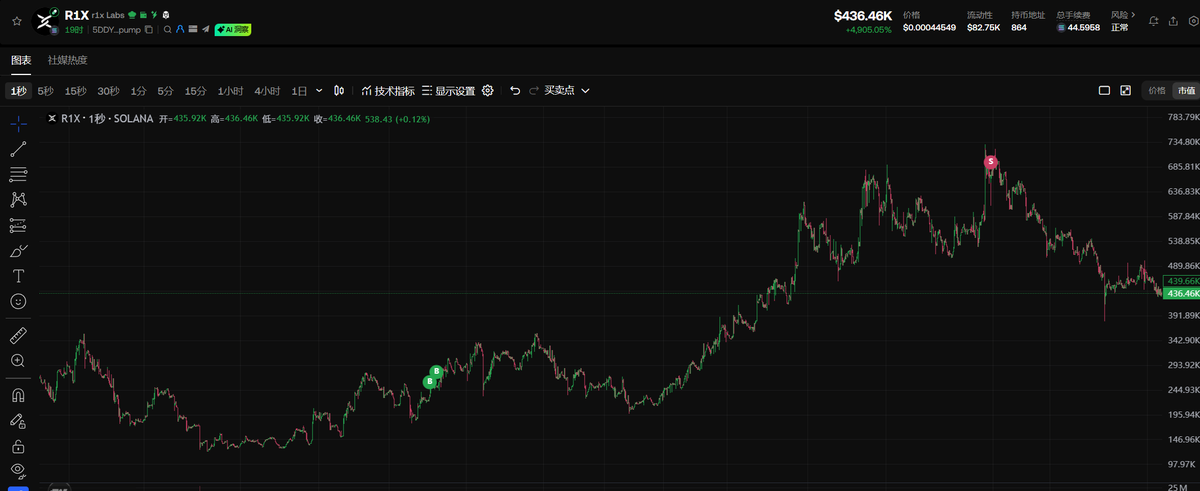
Task: Click the R1X token logo
Action: pos(46,22)
